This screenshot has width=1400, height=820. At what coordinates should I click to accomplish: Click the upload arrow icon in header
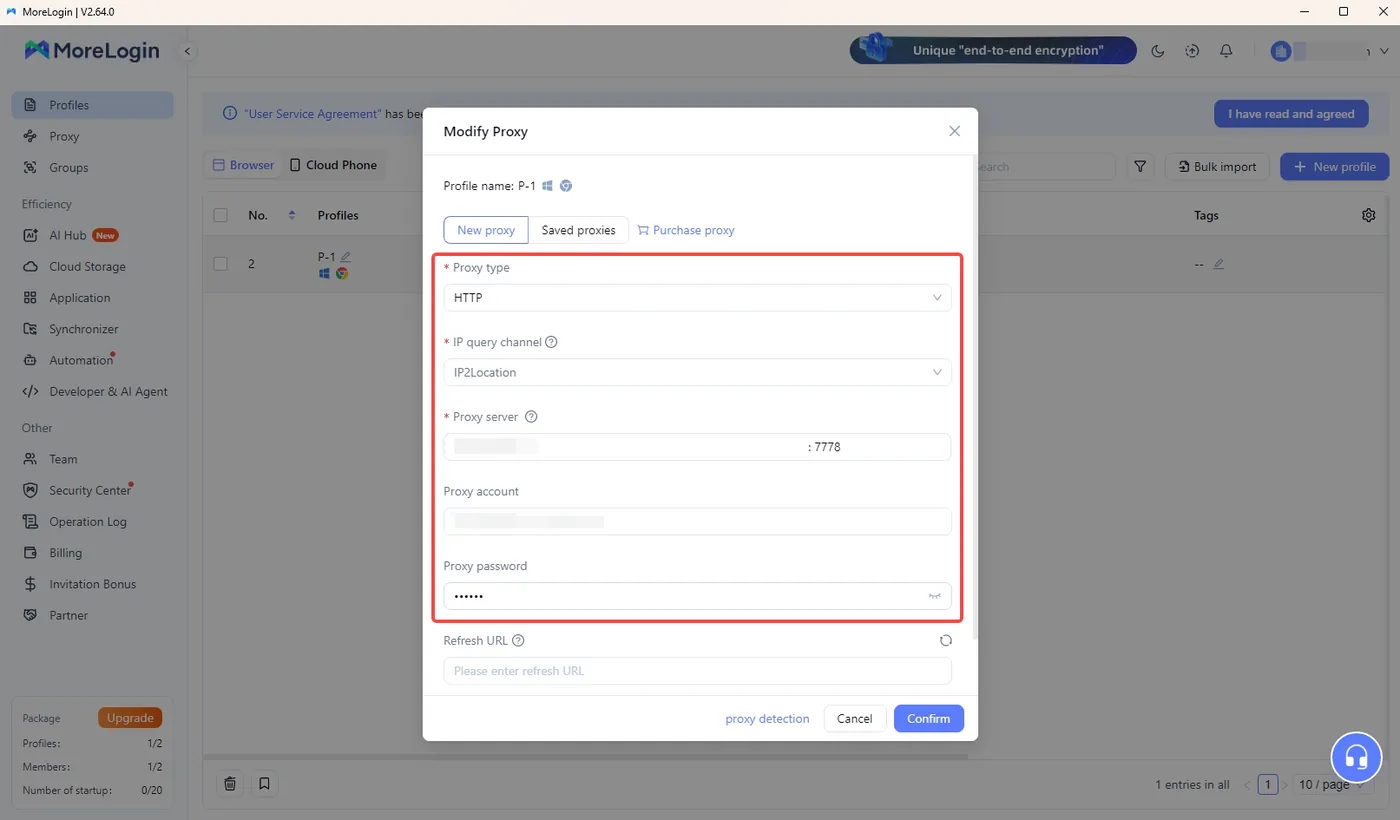coord(1192,51)
